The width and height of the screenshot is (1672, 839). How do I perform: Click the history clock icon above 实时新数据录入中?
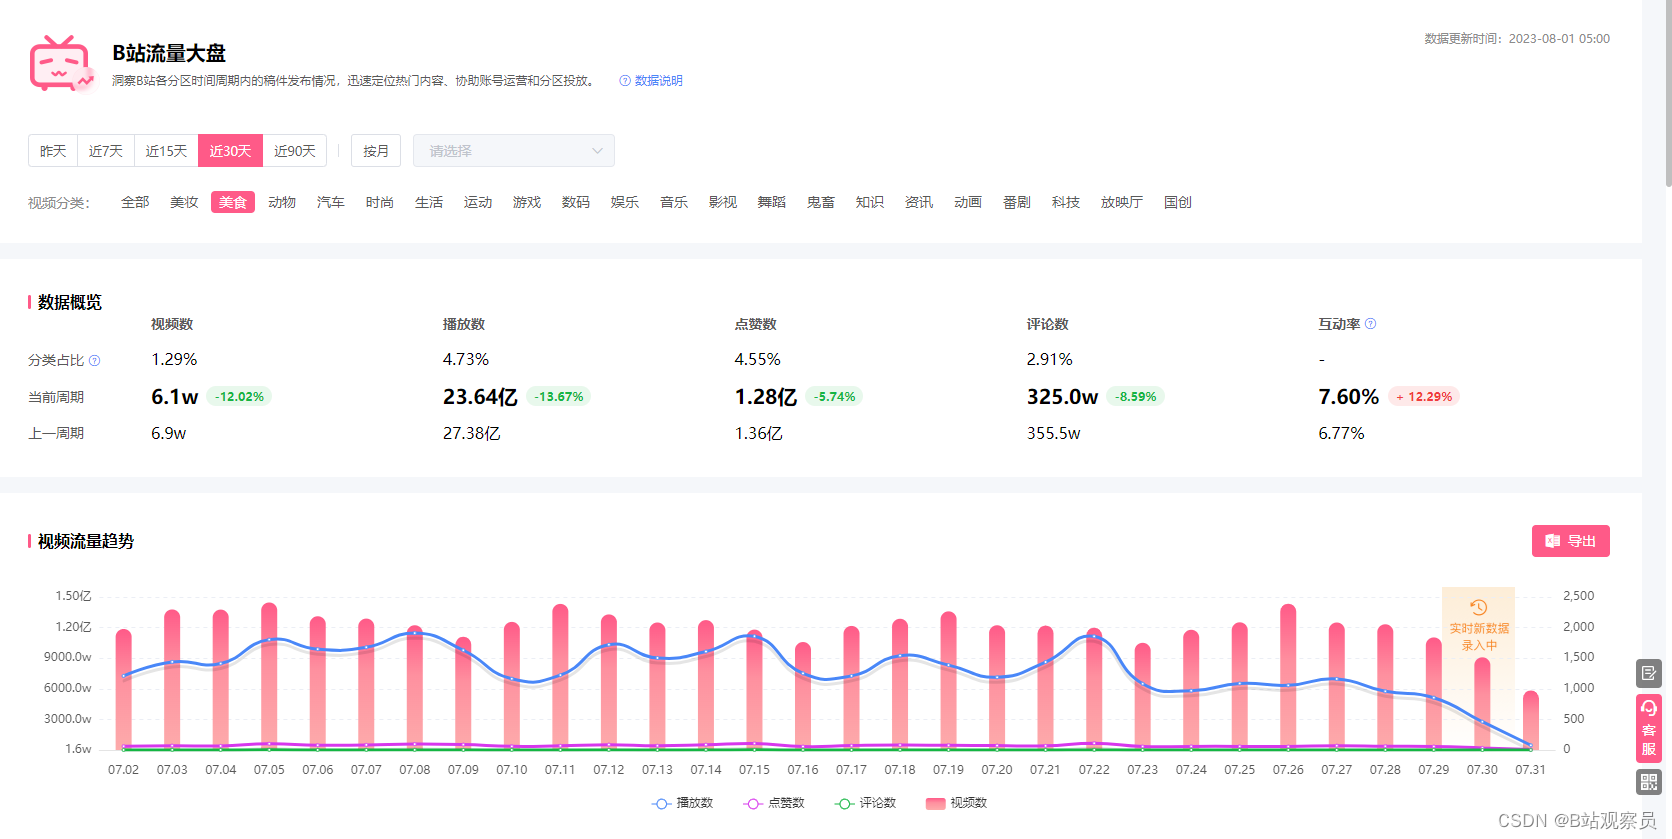tap(1478, 607)
